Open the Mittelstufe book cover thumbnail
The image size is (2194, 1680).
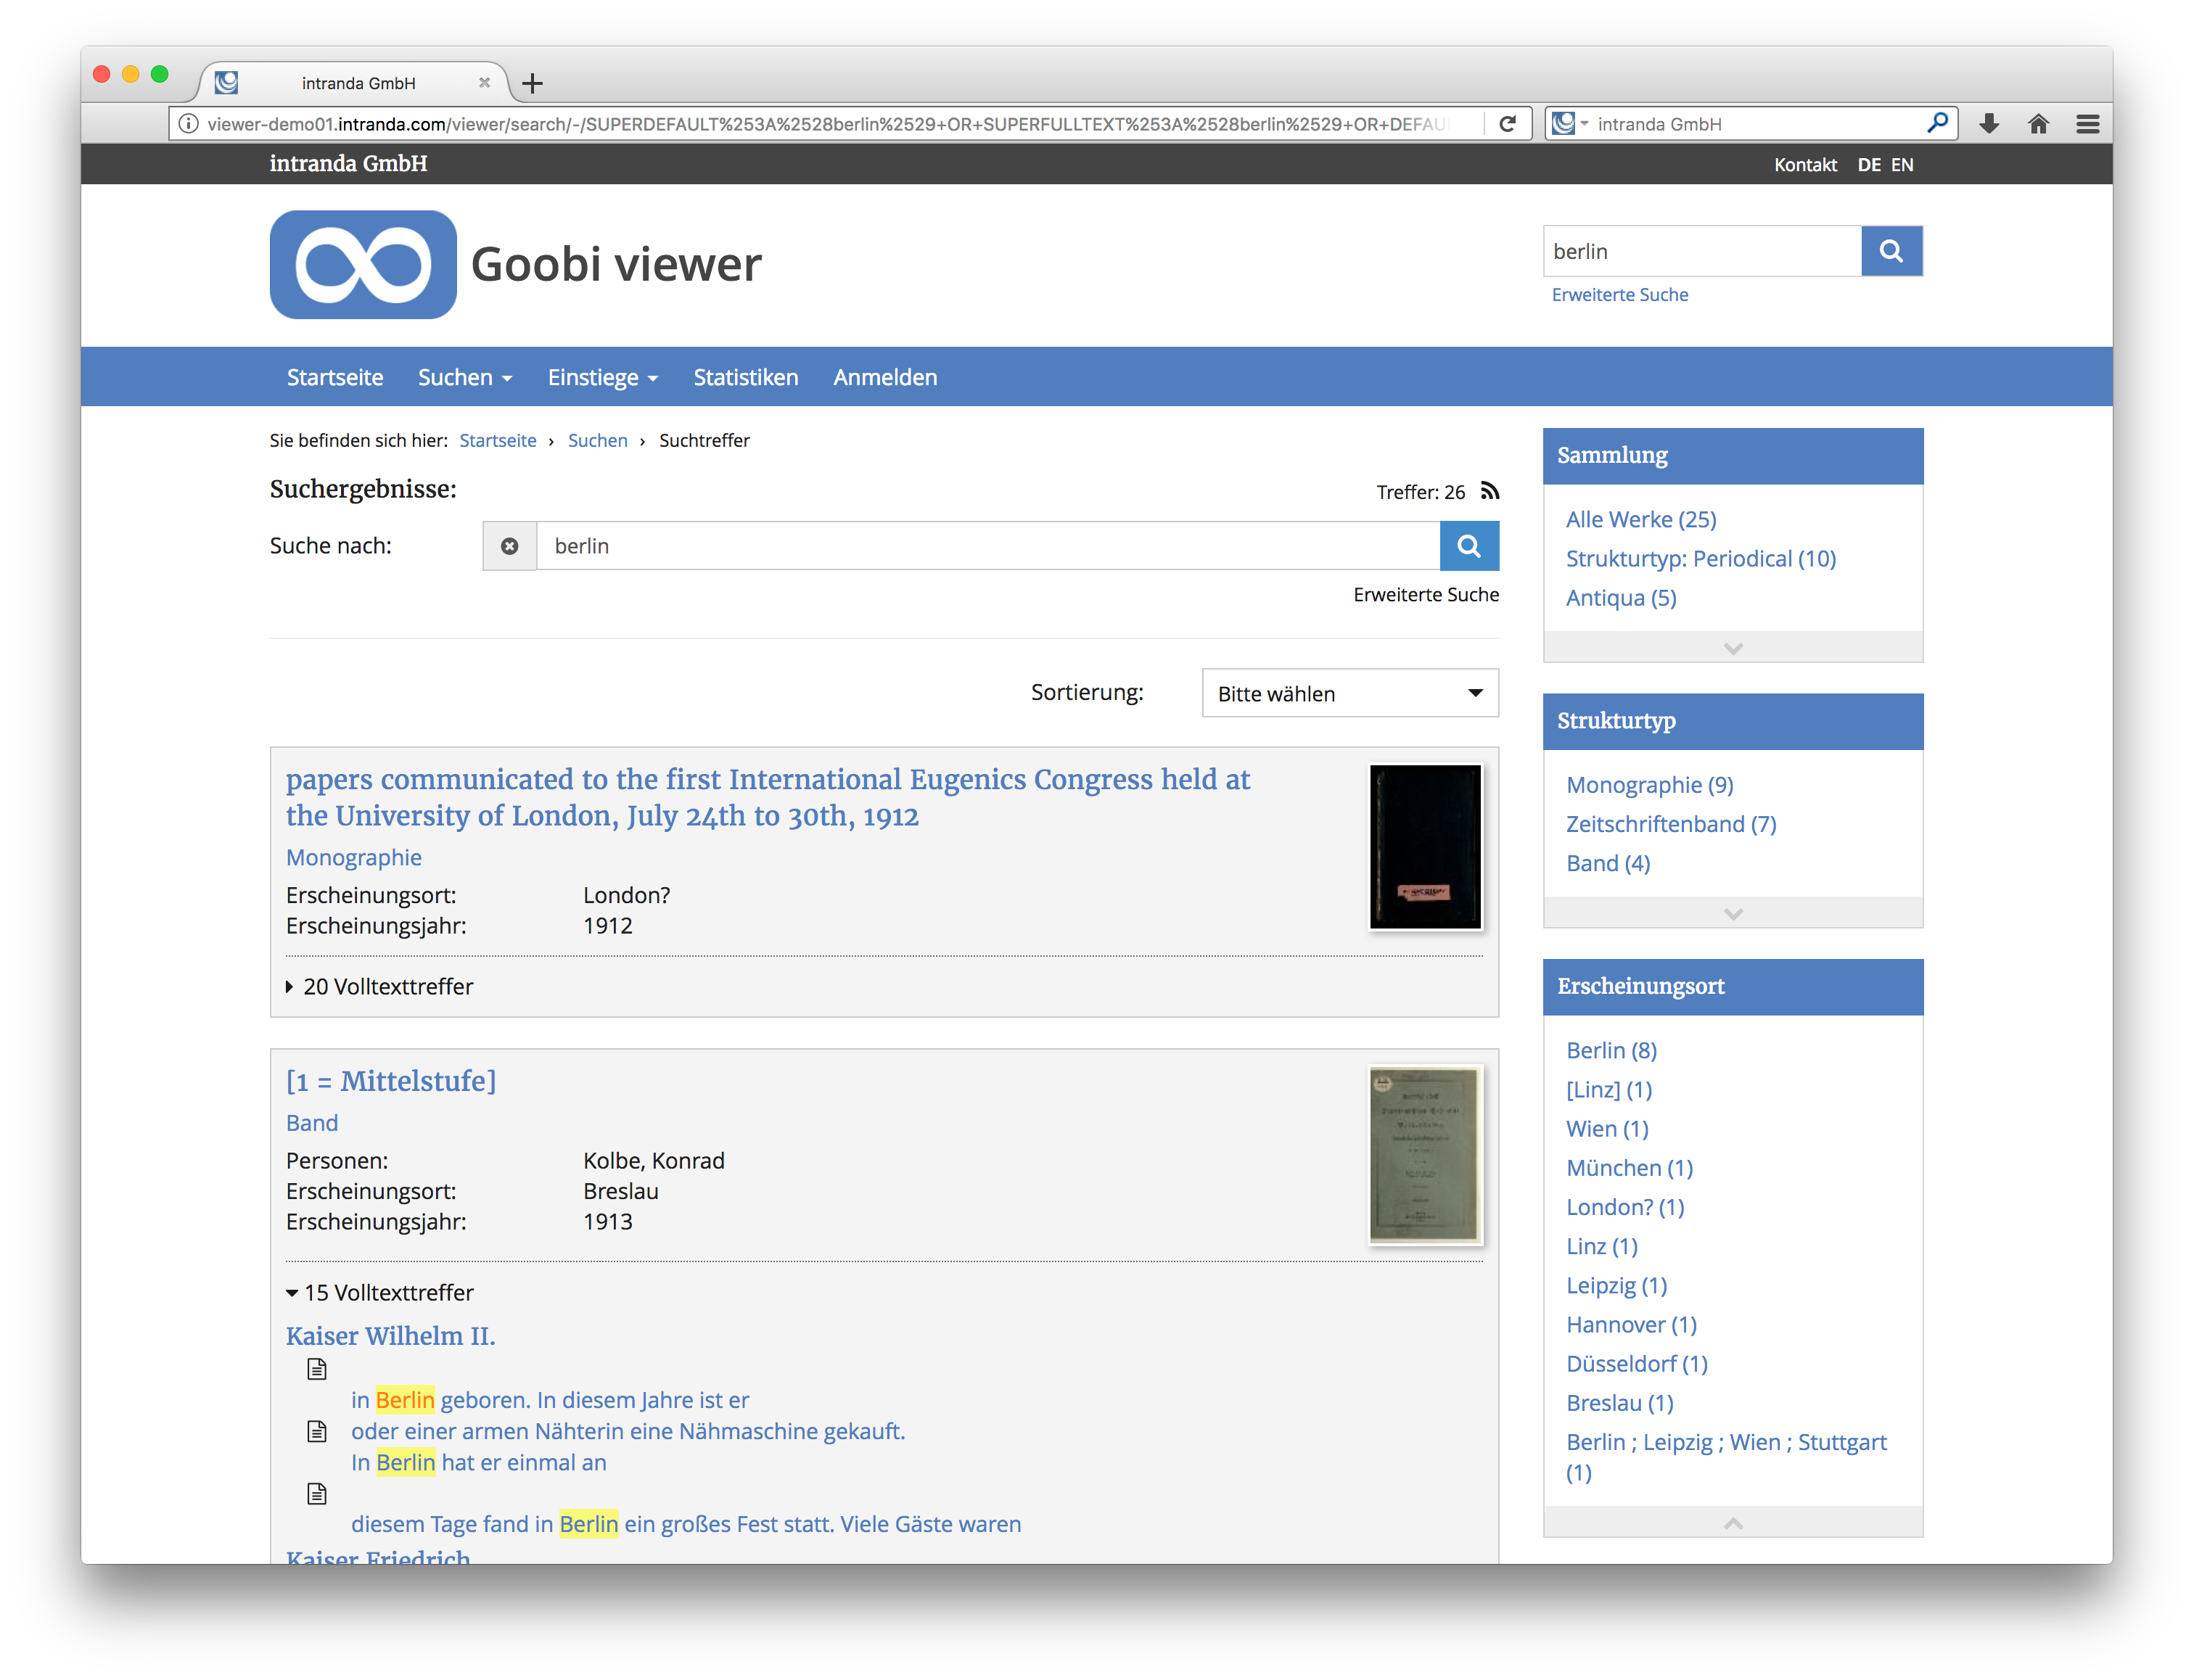pos(1425,1155)
